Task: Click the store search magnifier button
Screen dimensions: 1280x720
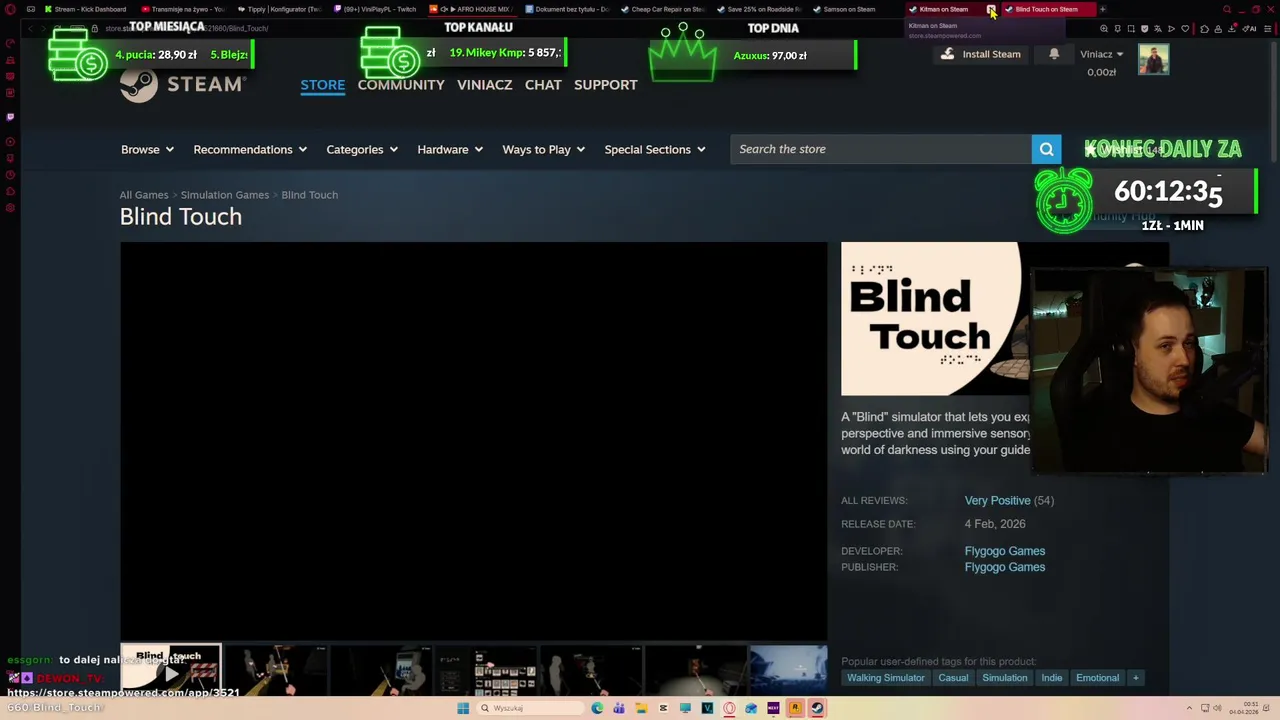Action: tap(1046, 149)
